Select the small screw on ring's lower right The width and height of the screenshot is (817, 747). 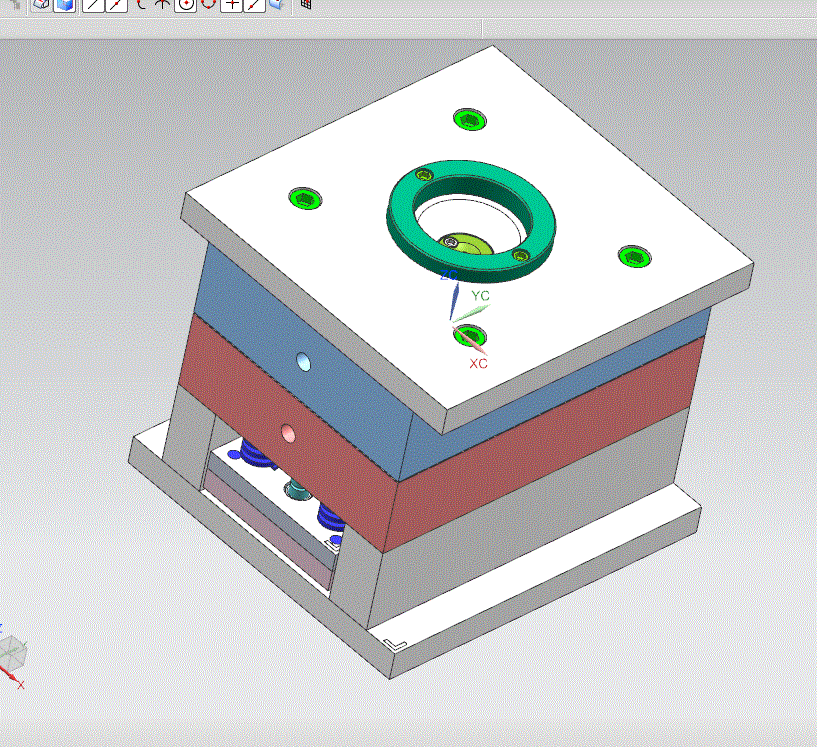(521, 256)
